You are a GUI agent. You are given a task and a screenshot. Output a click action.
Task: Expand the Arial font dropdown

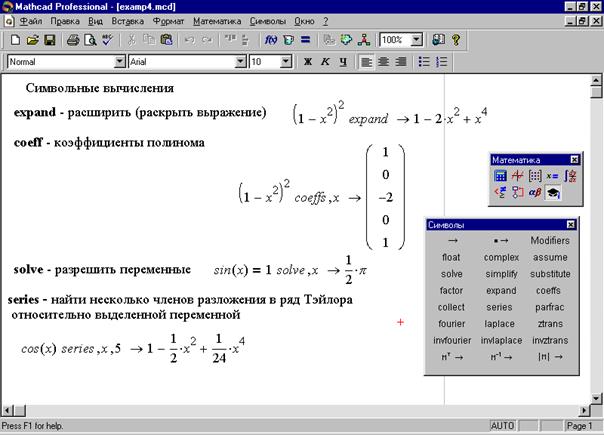(x=240, y=62)
